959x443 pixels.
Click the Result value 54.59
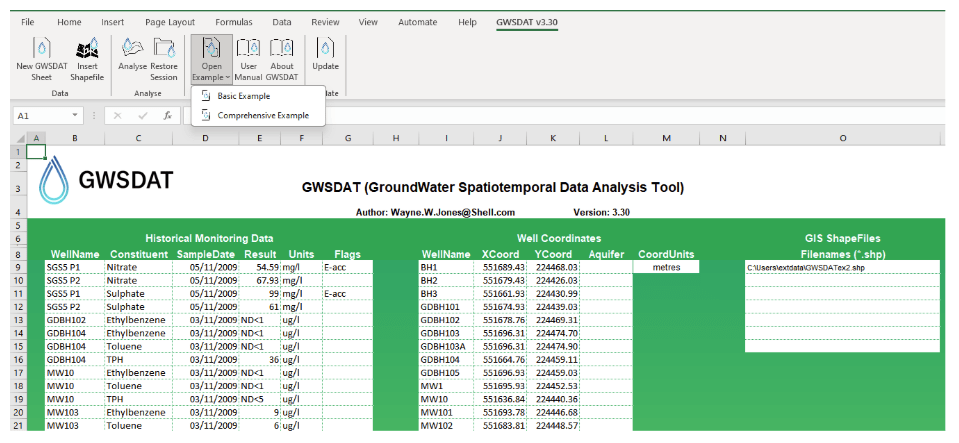260,267
